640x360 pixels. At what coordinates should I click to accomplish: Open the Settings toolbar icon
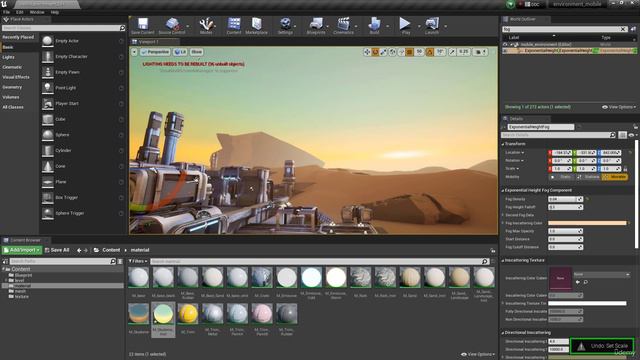[x=285, y=26]
